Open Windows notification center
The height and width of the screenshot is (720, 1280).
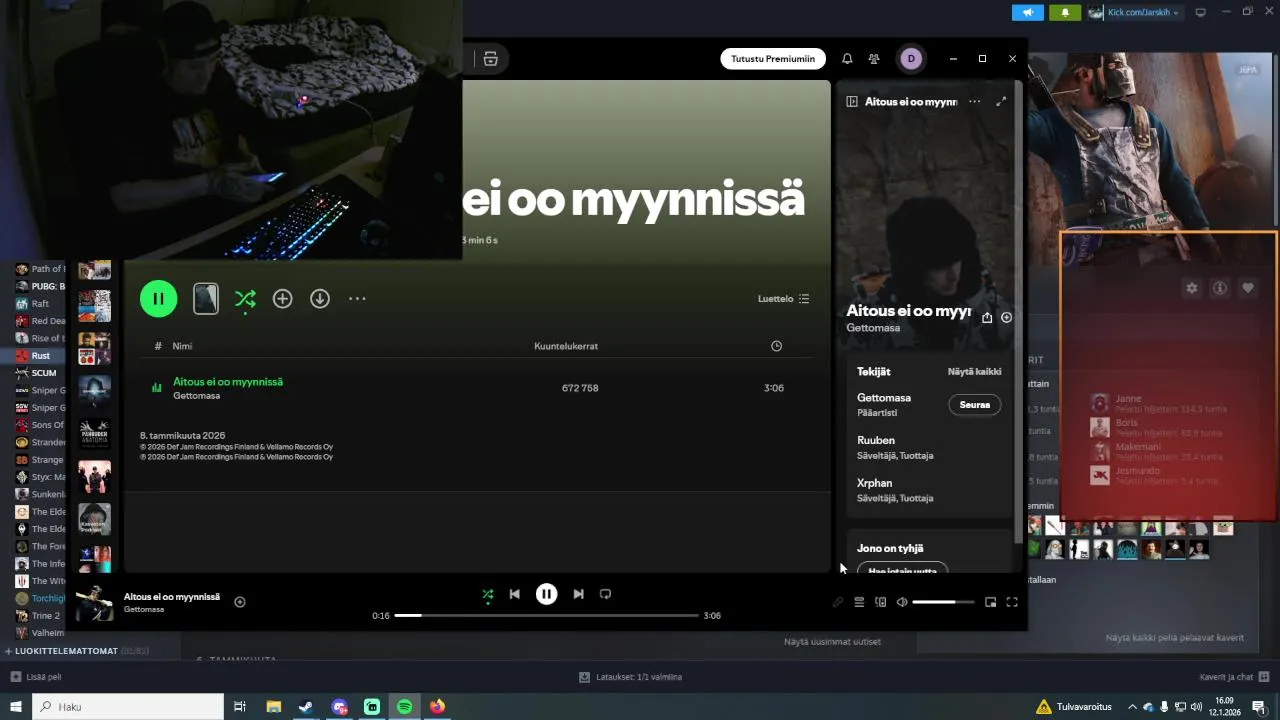[x=1258, y=707]
